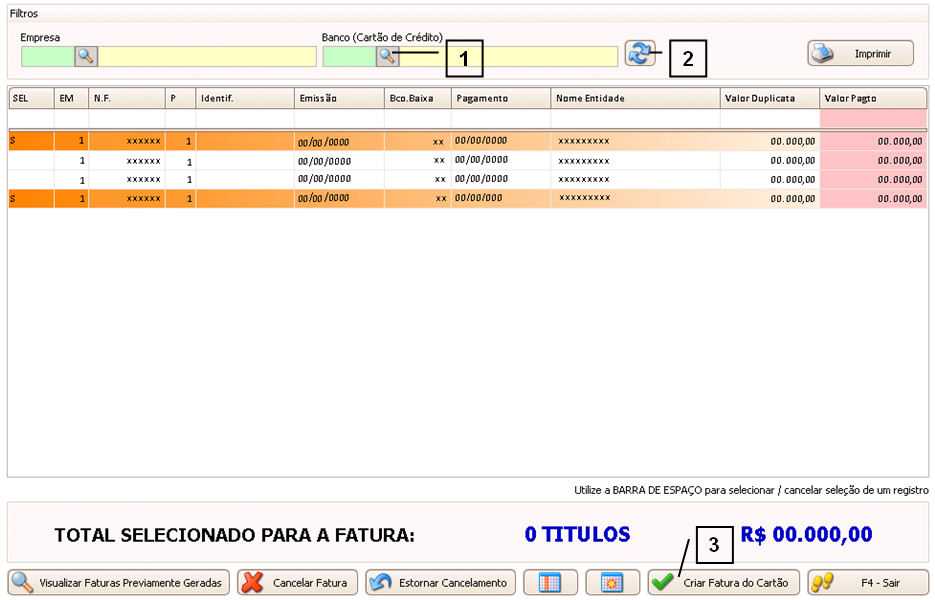Click the Empresa search magnifier icon
Screen dimensions: 935x600
[86, 56]
